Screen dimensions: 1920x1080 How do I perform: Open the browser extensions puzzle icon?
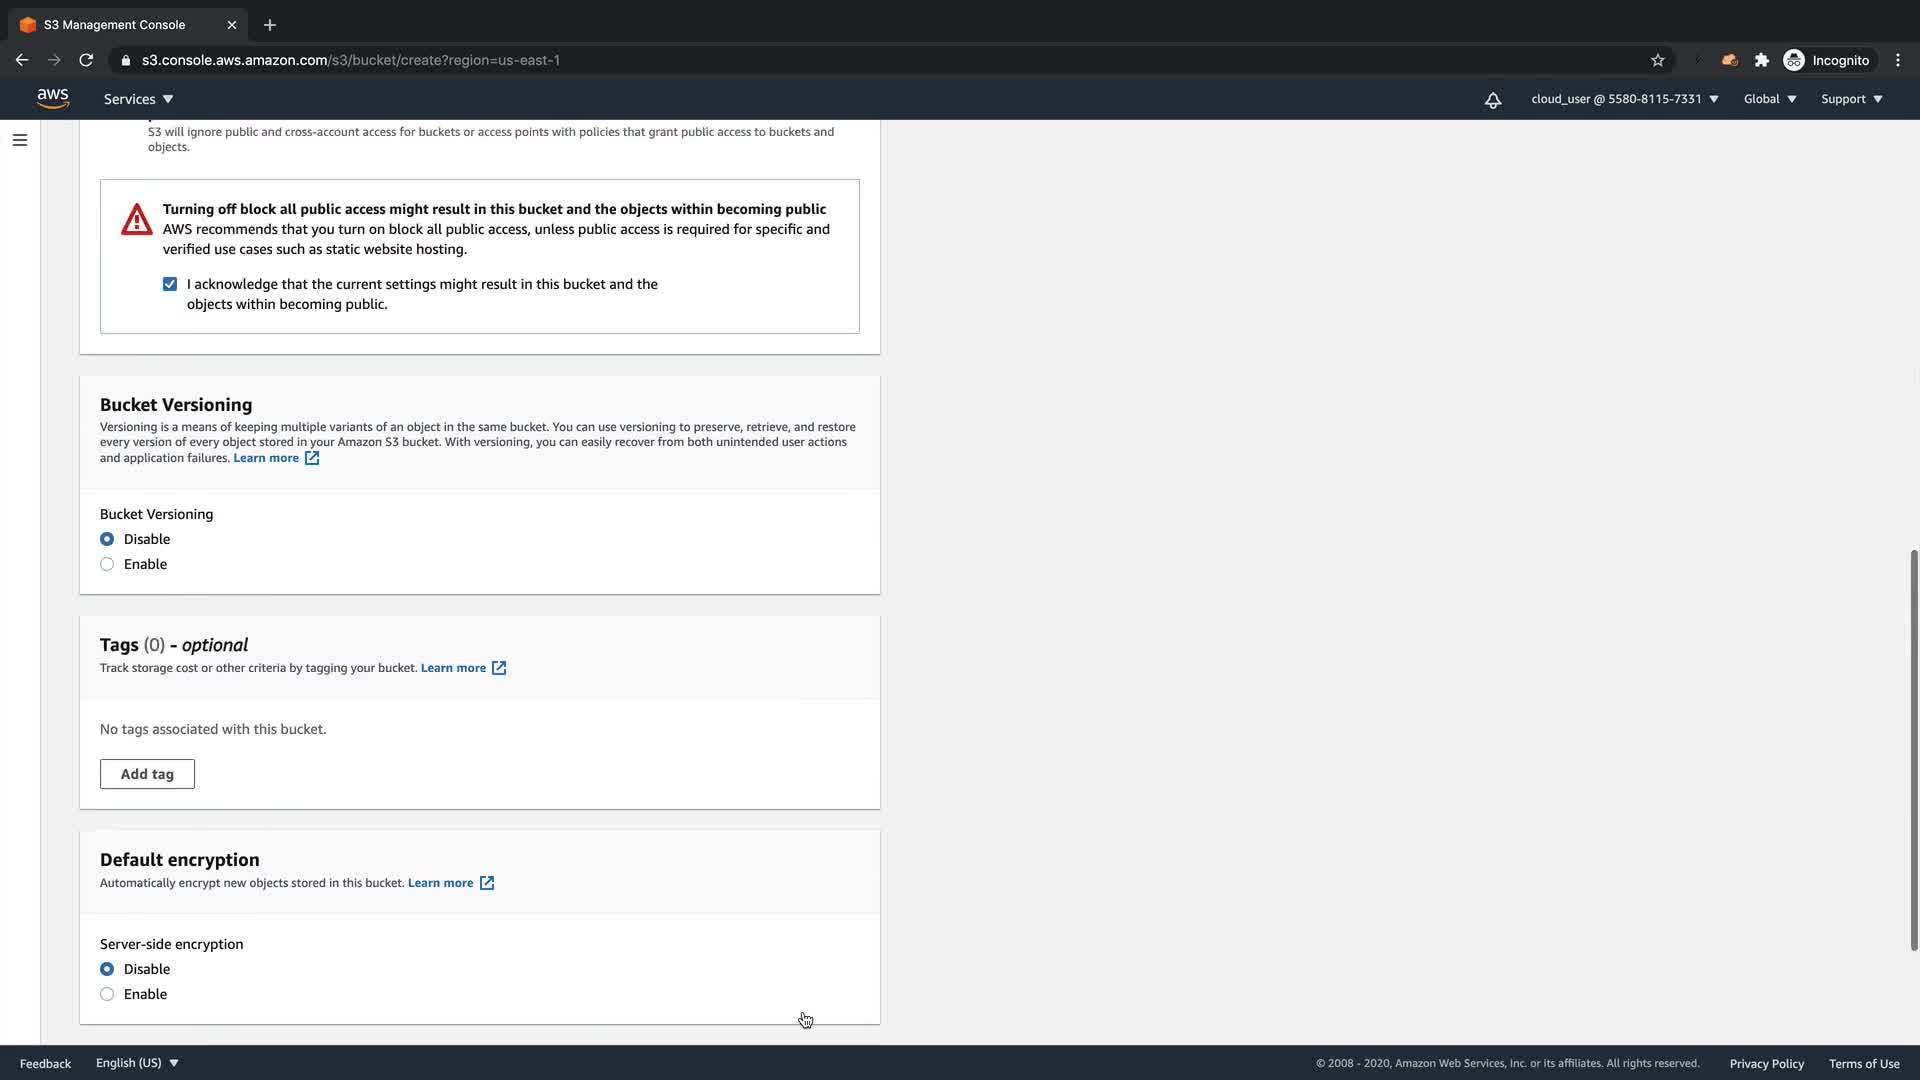(x=1762, y=60)
